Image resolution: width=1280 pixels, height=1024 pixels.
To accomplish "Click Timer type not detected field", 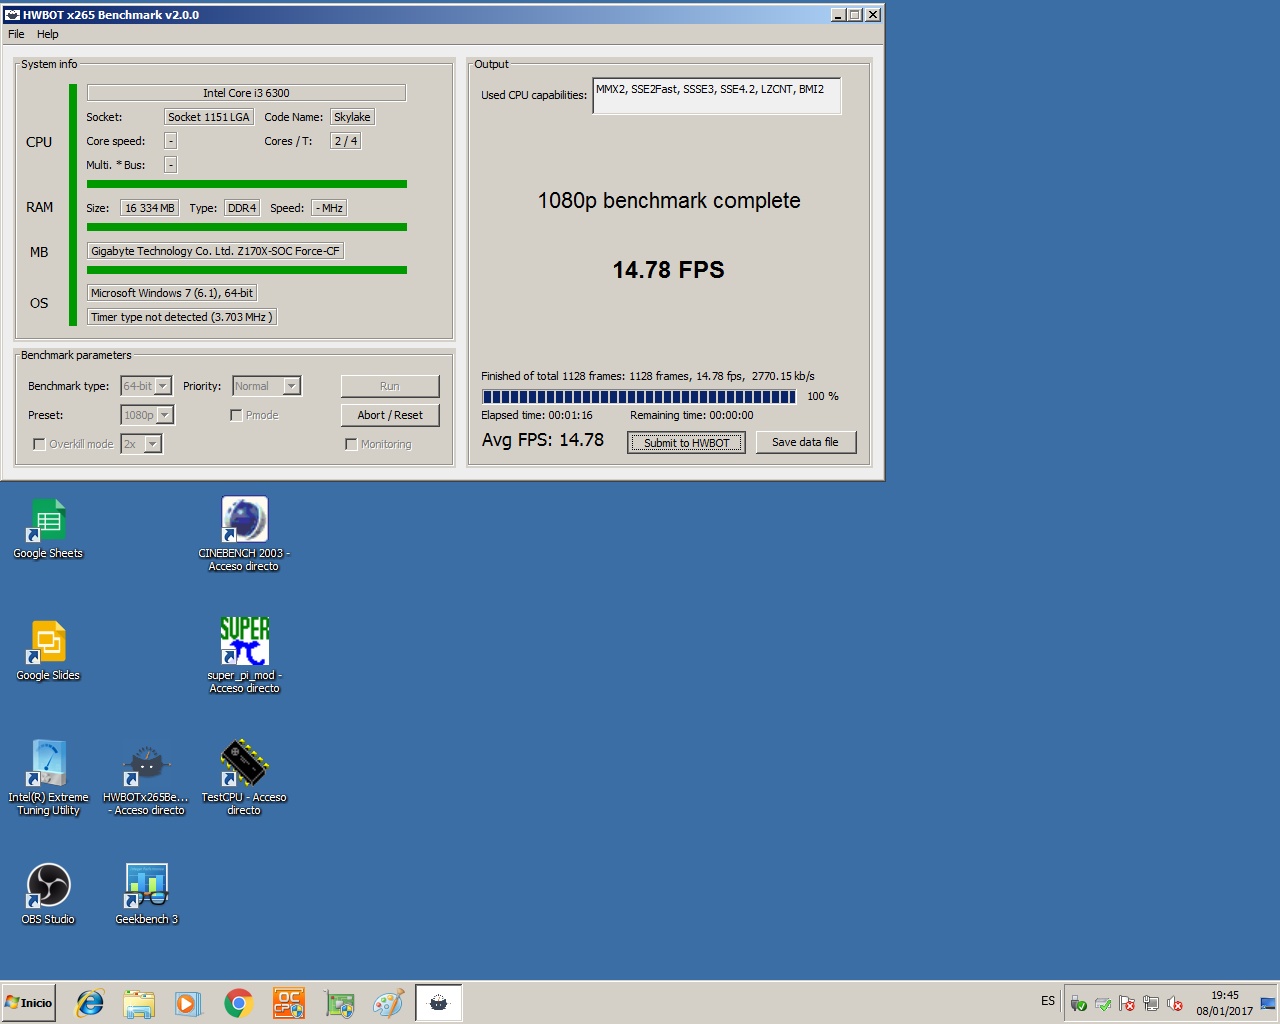I will coord(181,317).
